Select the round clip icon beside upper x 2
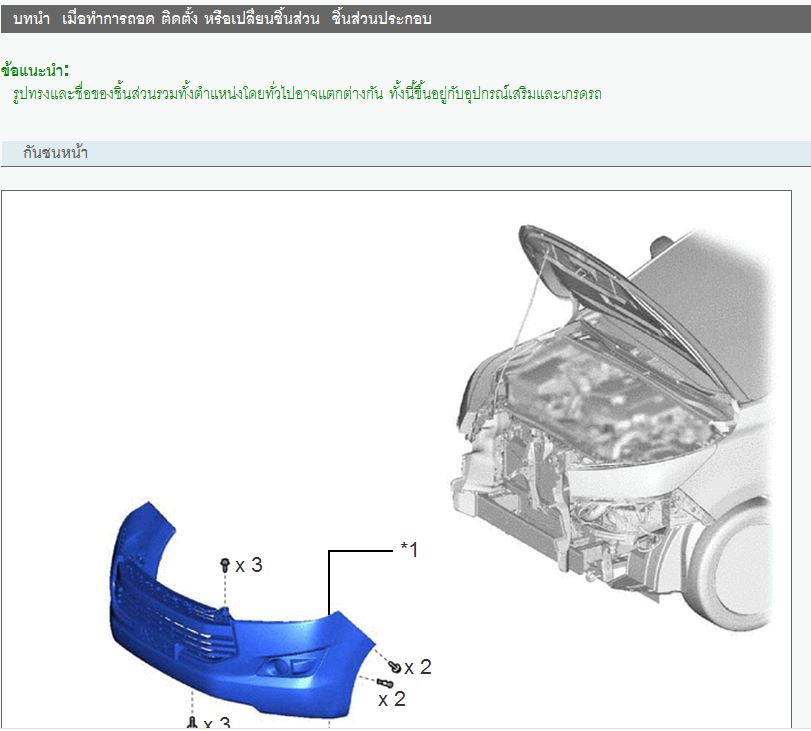 pyautogui.click(x=395, y=666)
